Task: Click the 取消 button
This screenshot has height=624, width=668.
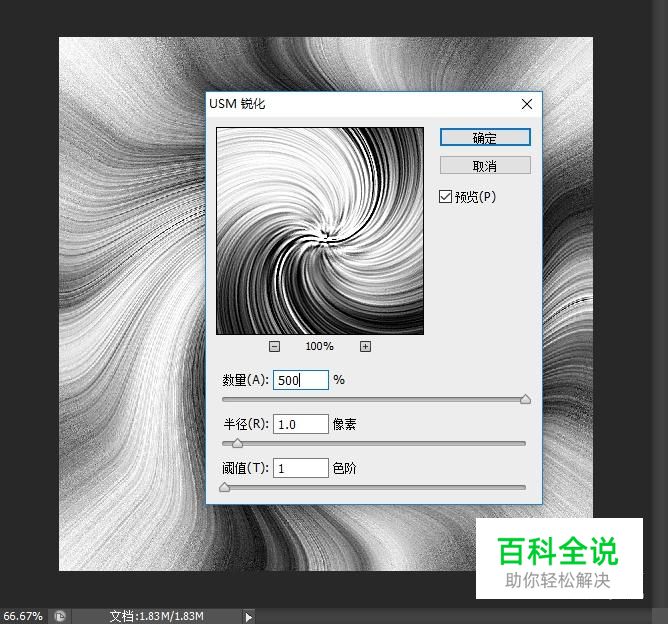Action: (x=485, y=165)
